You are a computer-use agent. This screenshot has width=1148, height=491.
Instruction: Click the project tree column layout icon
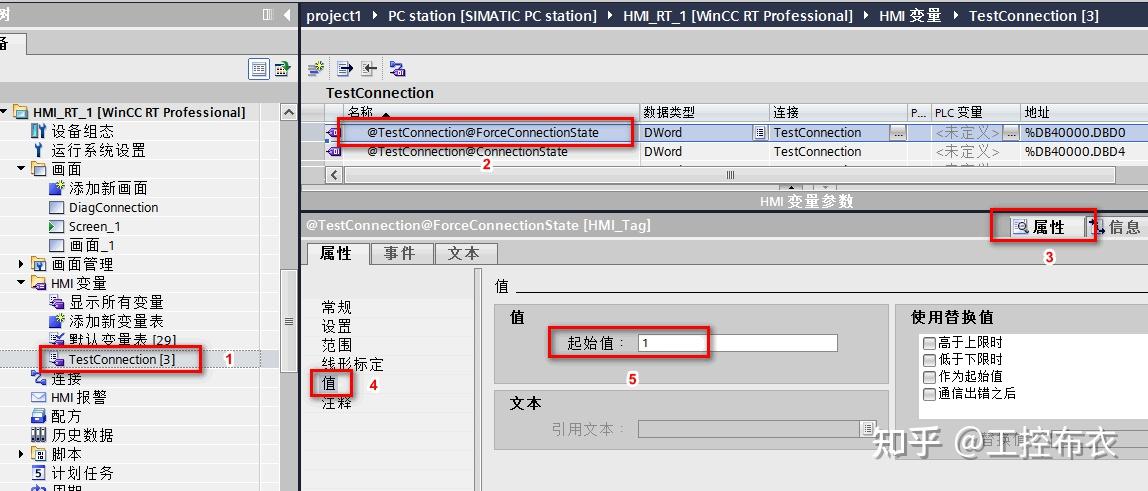tap(268, 15)
